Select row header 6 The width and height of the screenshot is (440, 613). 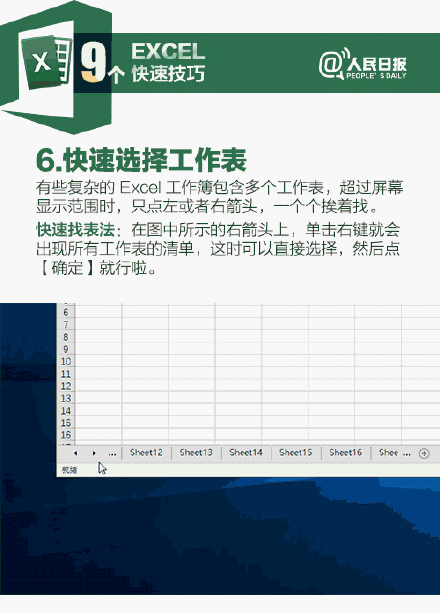(x=66, y=312)
